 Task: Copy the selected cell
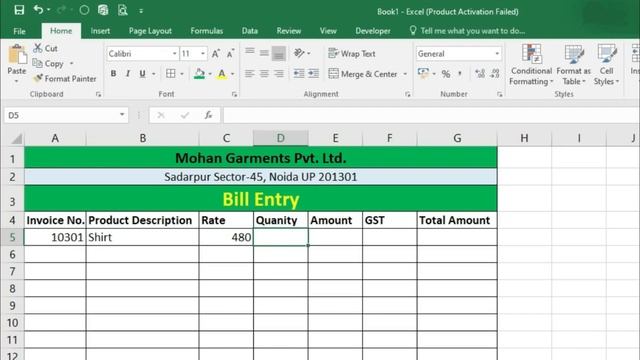pyautogui.click(x=49, y=64)
